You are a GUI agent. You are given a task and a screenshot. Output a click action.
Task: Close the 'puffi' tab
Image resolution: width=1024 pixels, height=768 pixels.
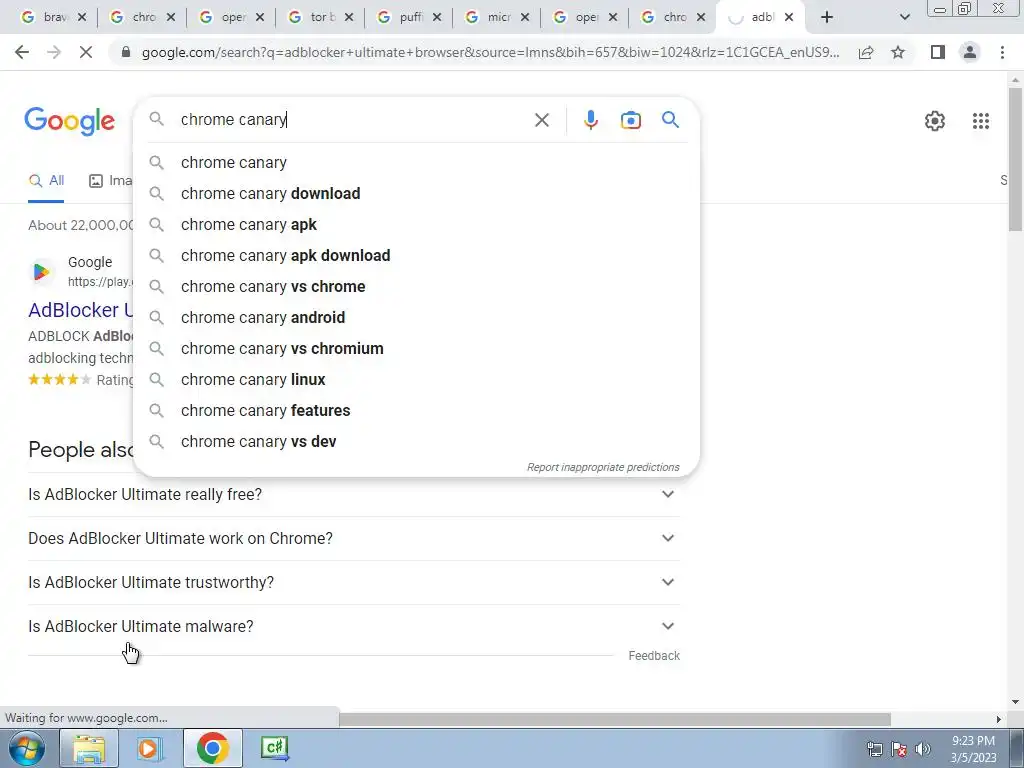[x=437, y=18]
